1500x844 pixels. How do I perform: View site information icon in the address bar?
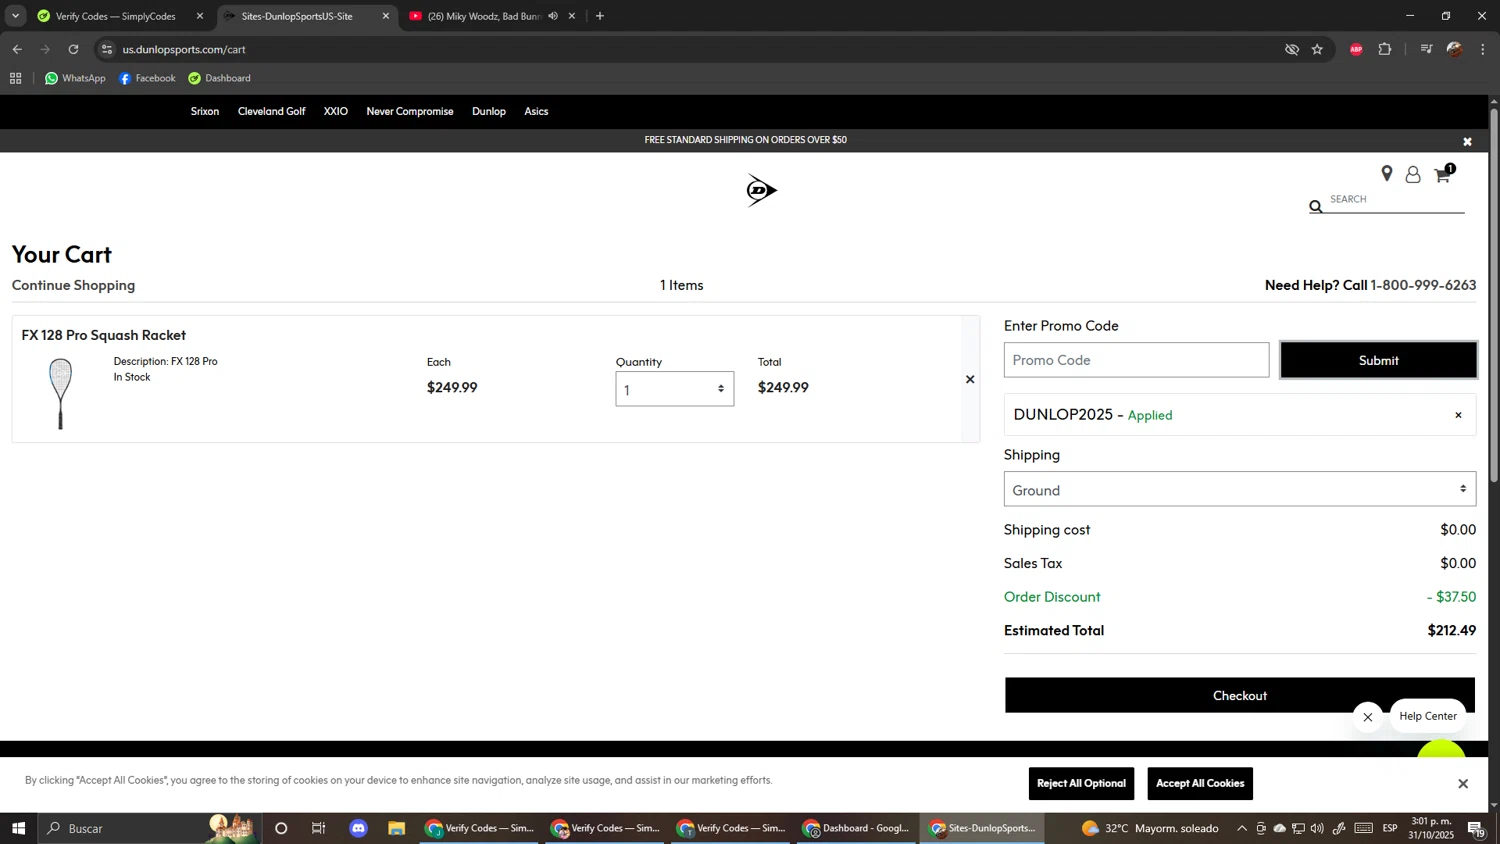tap(107, 49)
